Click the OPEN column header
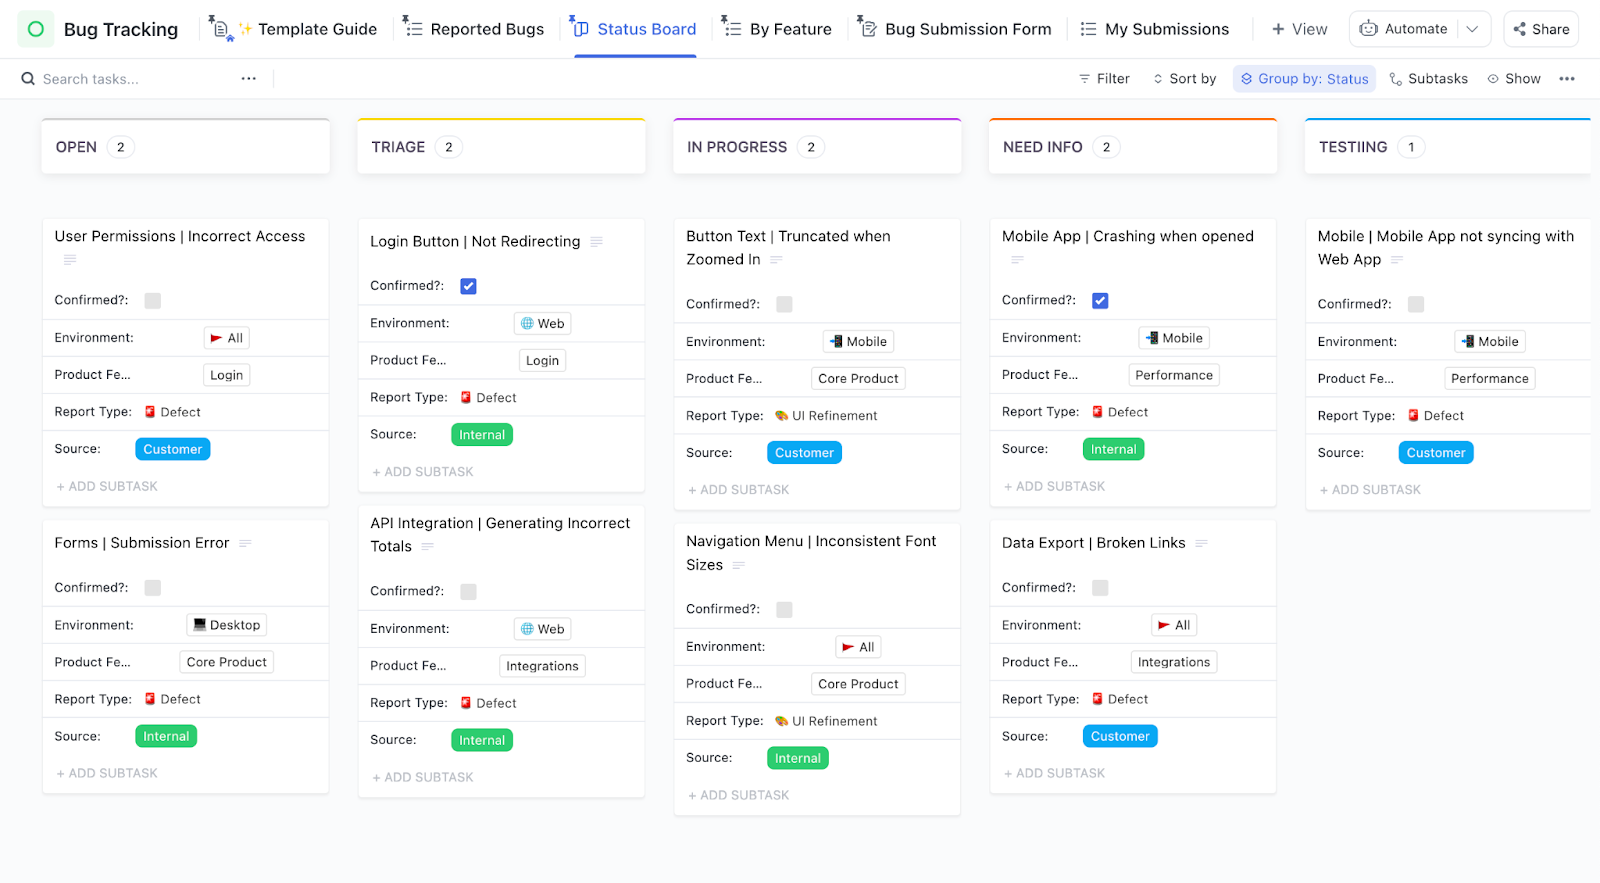 (186, 147)
